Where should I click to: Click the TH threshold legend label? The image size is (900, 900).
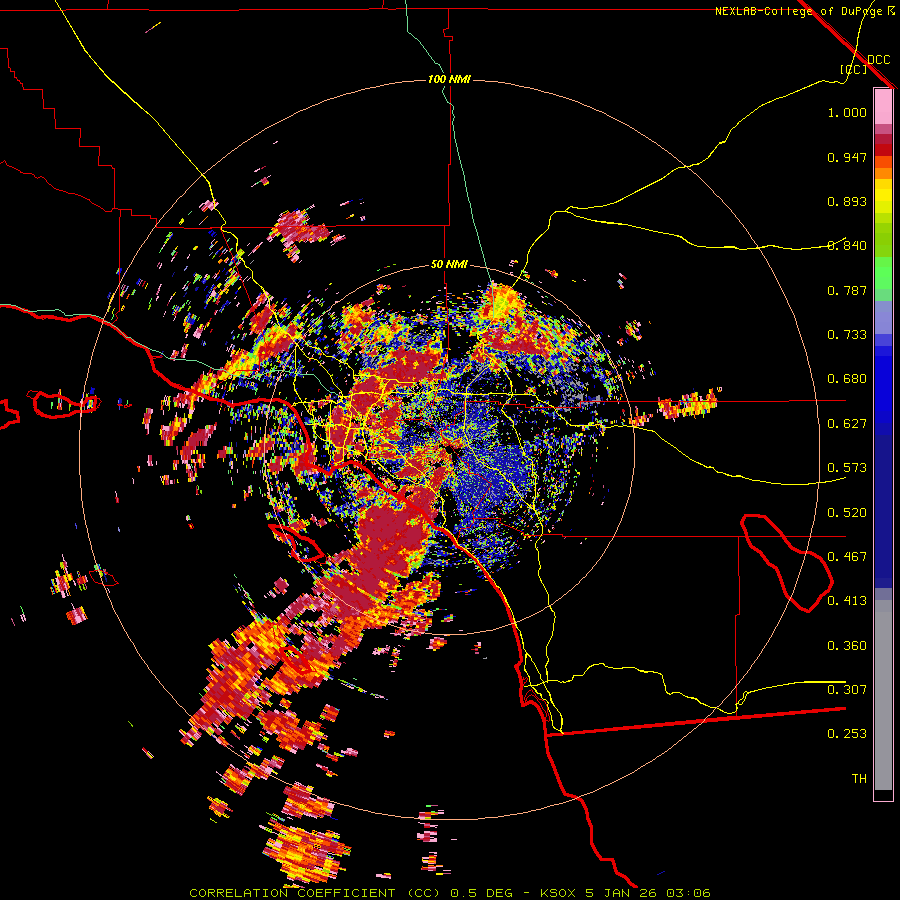859,779
